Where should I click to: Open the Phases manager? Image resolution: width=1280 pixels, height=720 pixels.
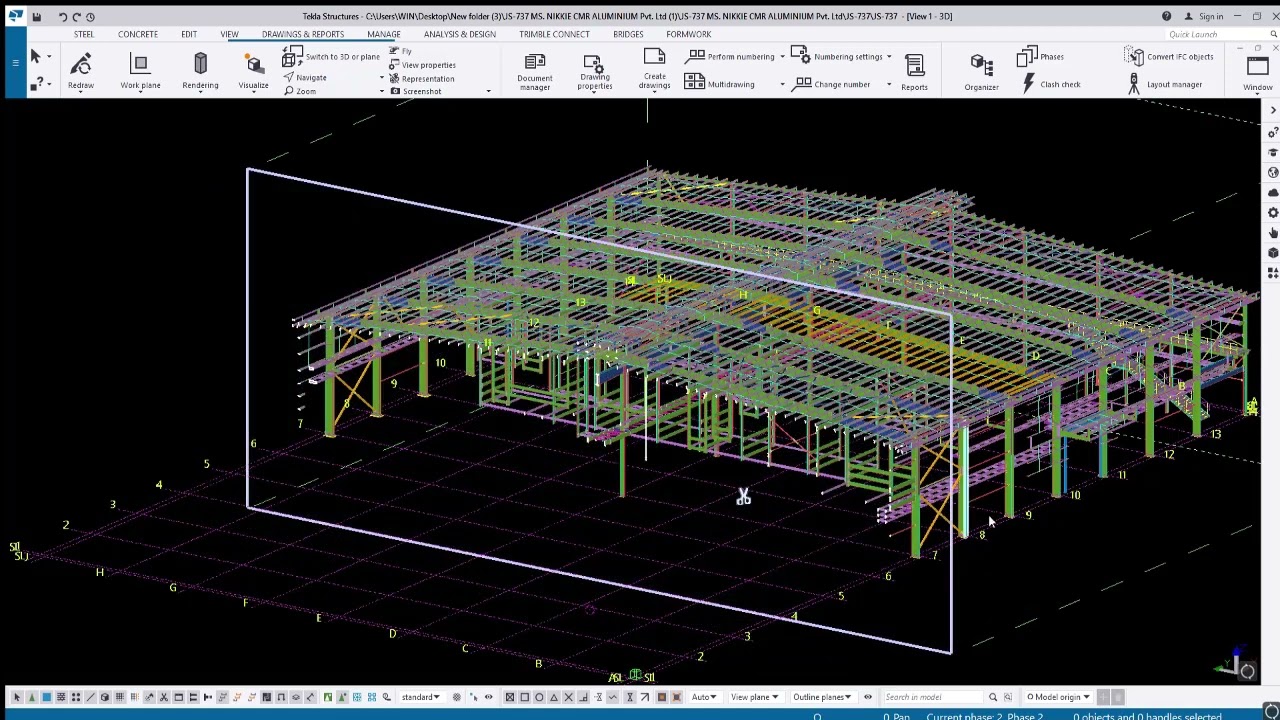[1041, 57]
